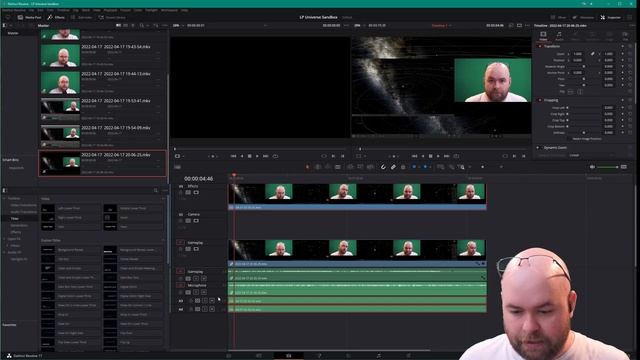Toggle the Metadata panel button
Viewport: 640px width, 360px height.
click(584, 18)
